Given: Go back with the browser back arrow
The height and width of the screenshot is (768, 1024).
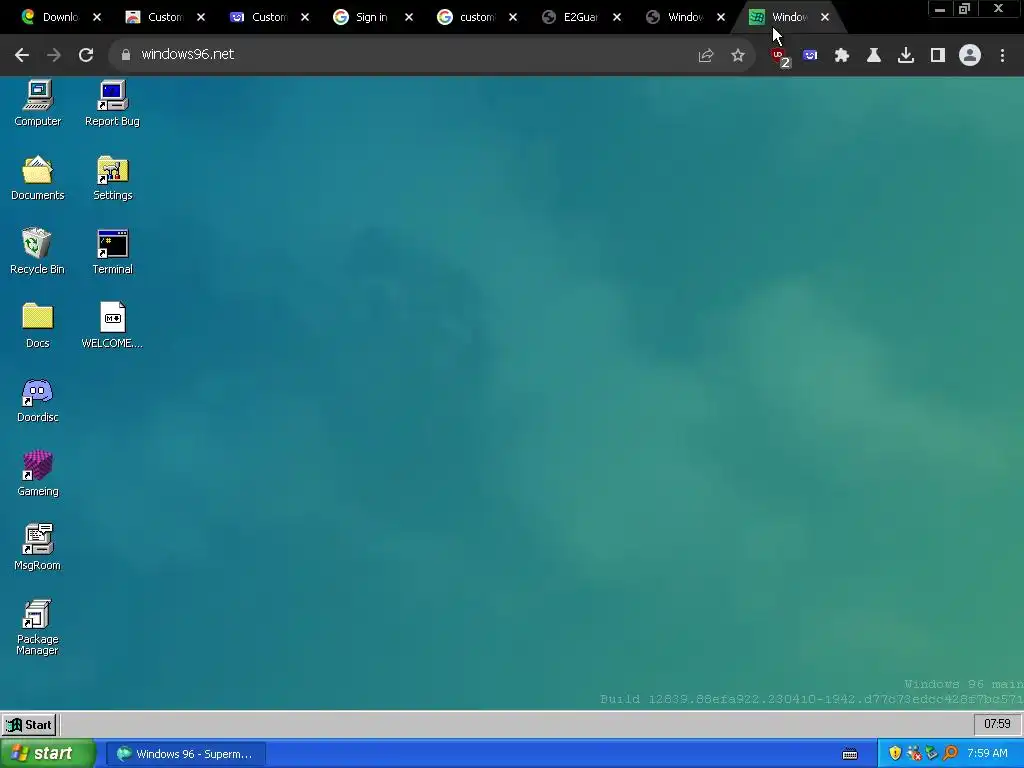Looking at the screenshot, I should (x=22, y=55).
